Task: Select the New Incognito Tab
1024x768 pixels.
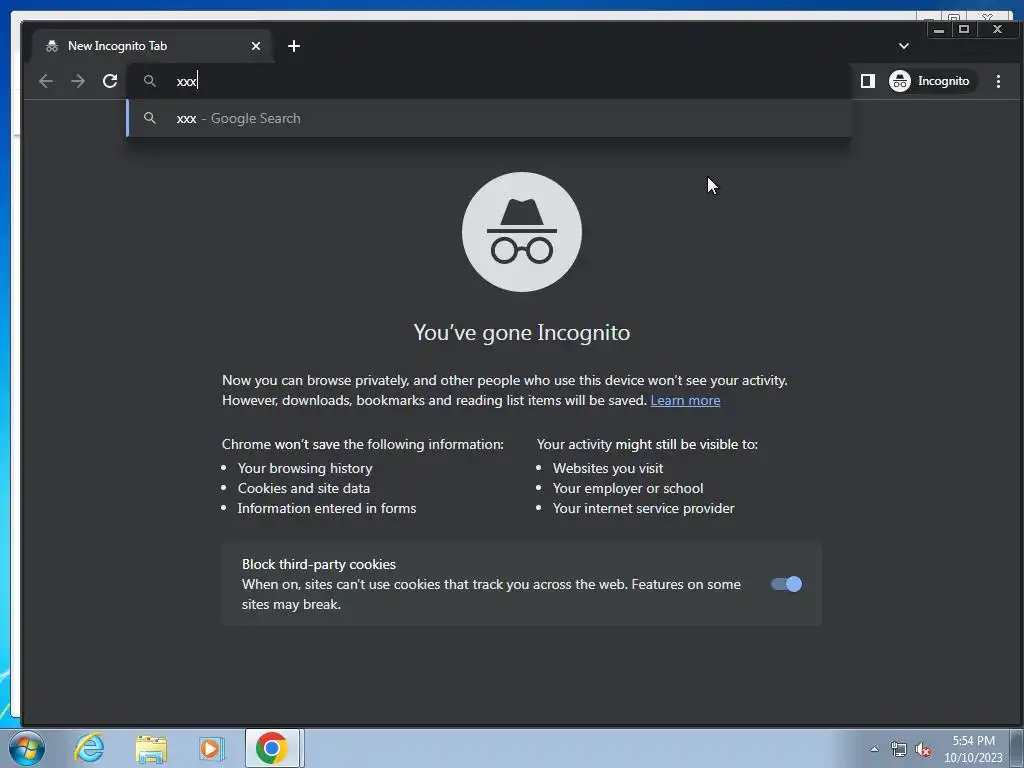Action: tap(152, 46)
